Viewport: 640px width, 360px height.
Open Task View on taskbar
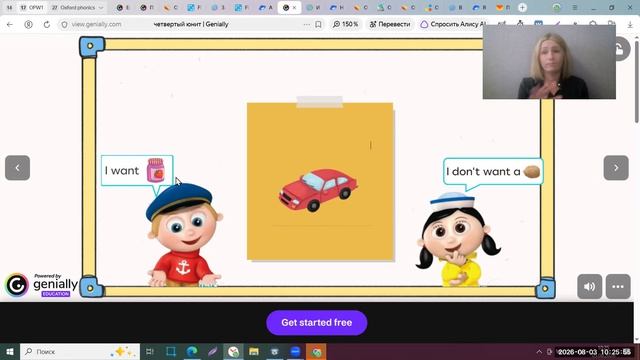[x=150, y=351]
